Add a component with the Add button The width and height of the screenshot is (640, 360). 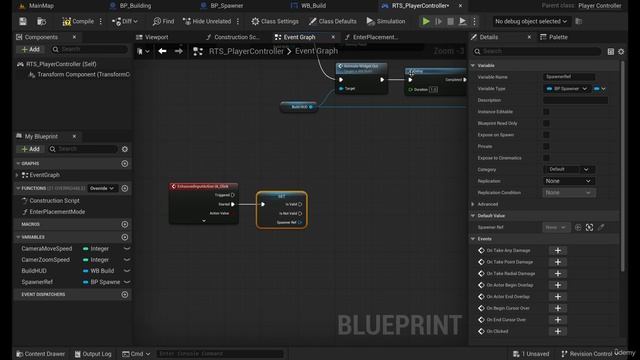31,49
